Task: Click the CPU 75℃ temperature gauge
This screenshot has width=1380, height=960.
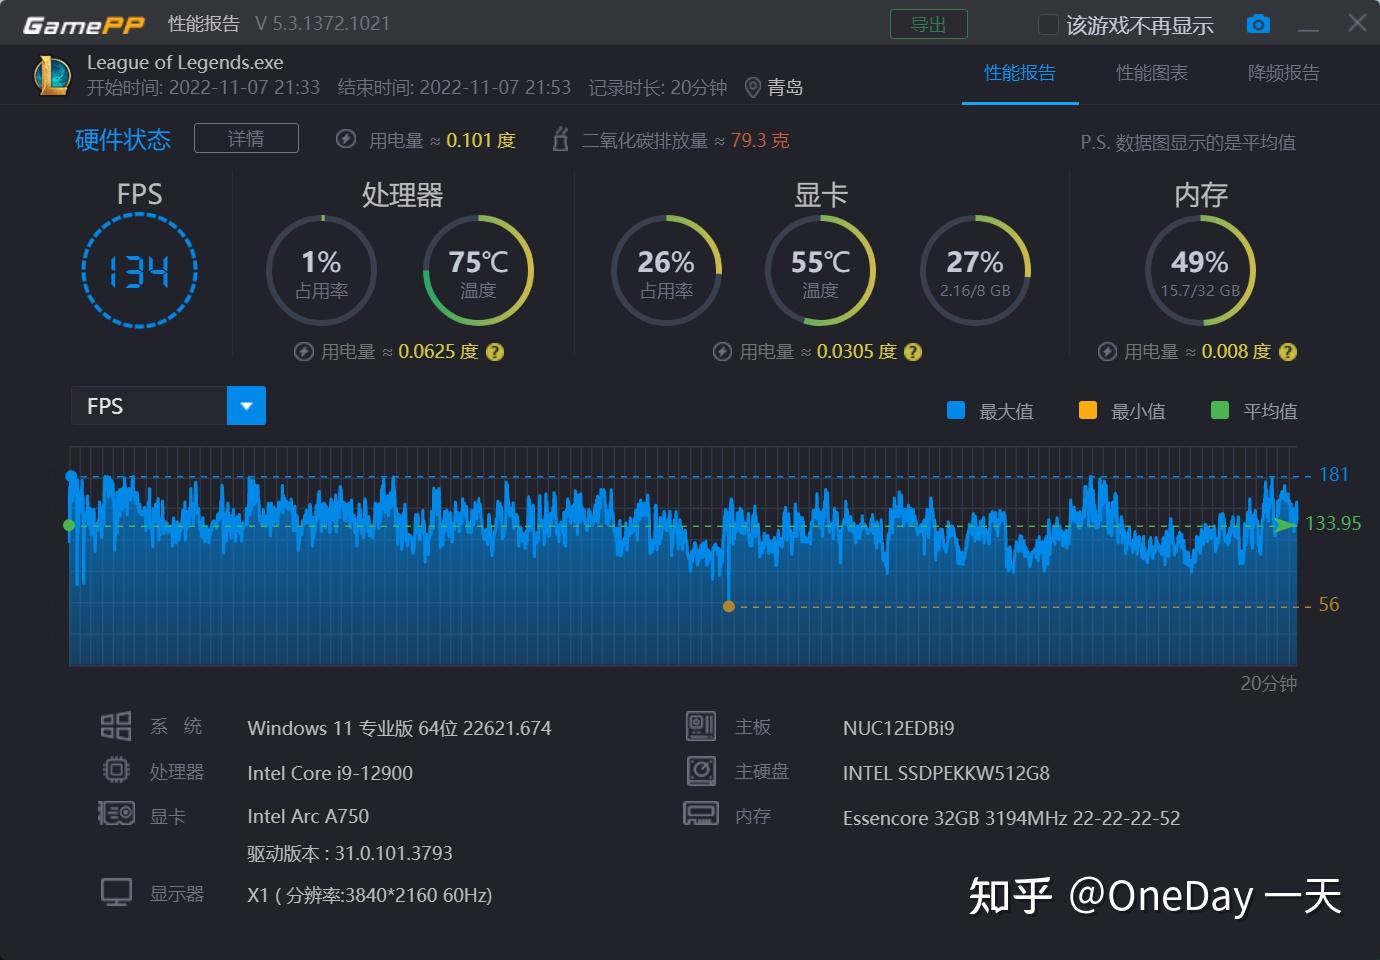Action: [x=478, y=270]
